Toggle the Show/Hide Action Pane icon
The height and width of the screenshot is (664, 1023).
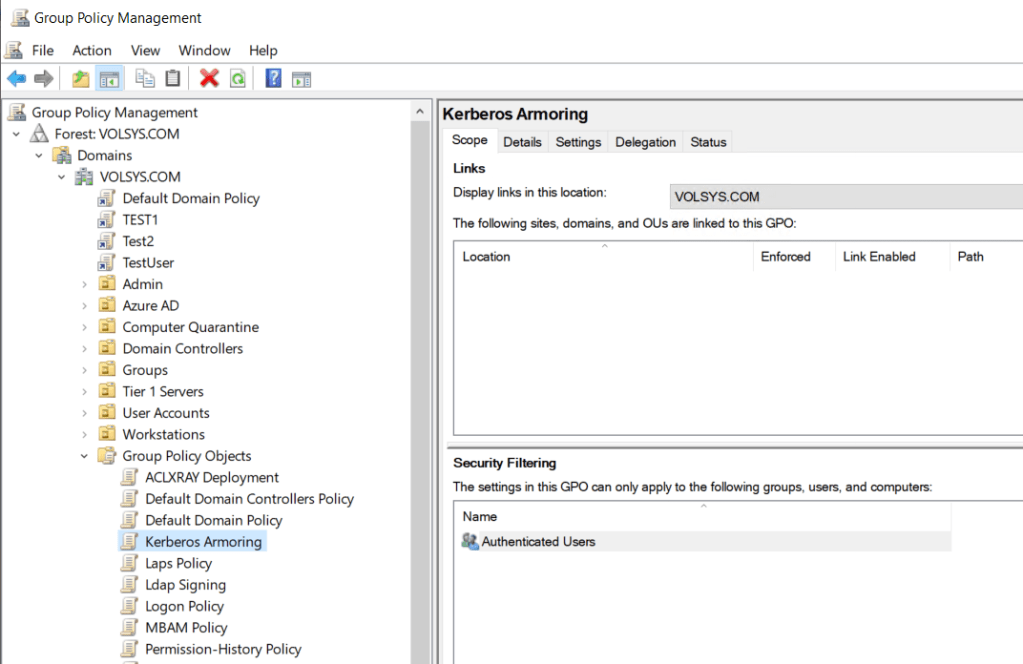(x=301, y=79)
